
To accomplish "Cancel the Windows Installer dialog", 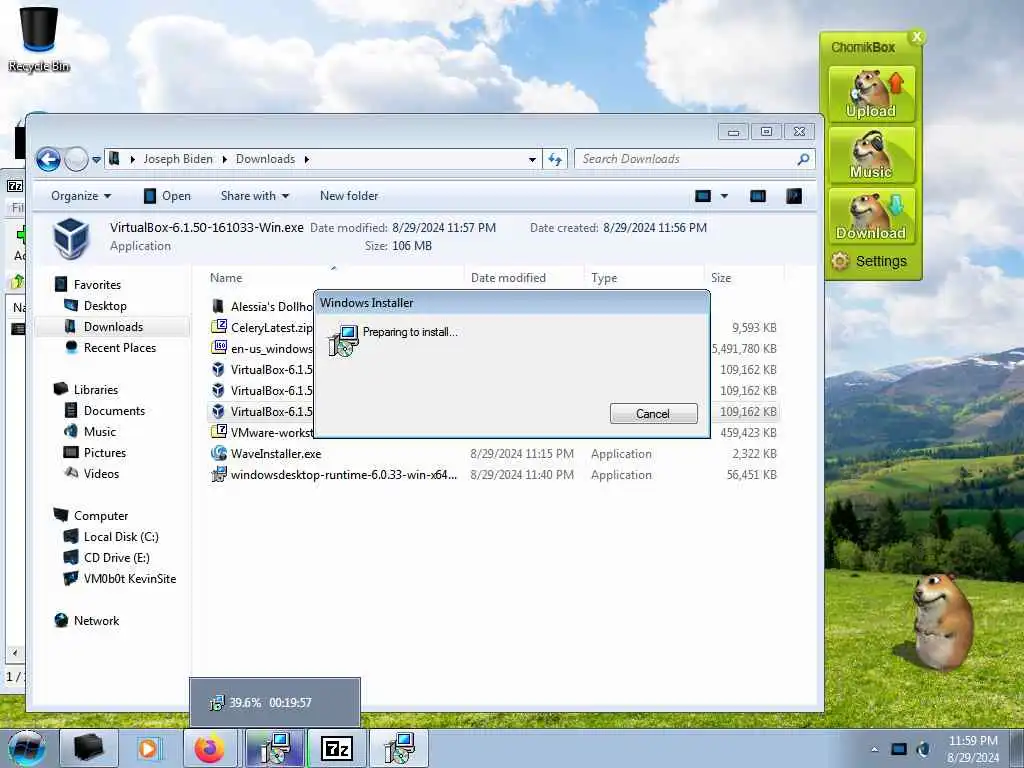I will pyautogui.click(x=653, y=413).
